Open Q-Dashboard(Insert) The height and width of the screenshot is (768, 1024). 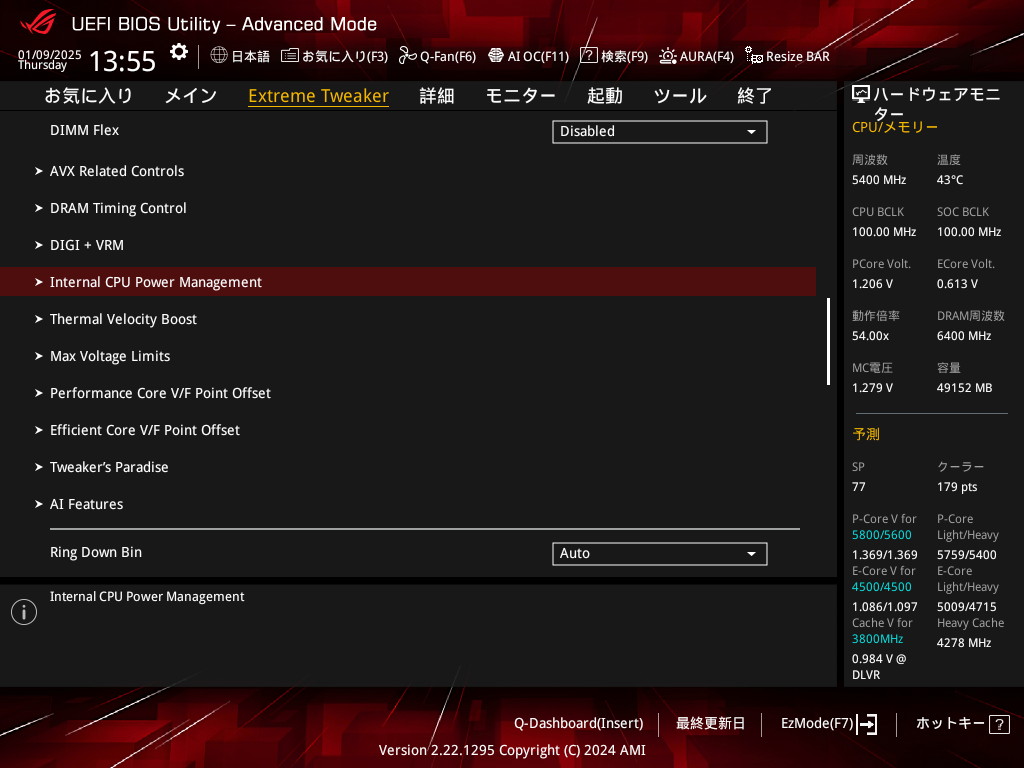click(578, 724)
